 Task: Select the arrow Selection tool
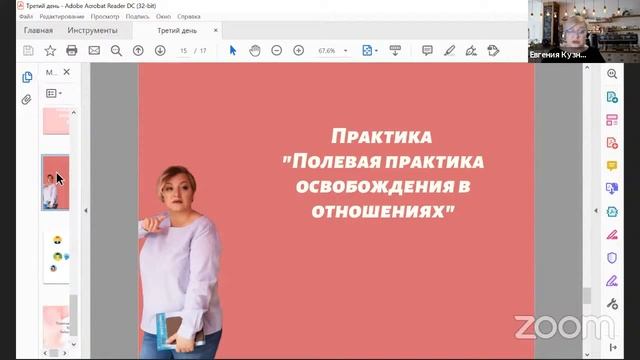coord(233,51)
